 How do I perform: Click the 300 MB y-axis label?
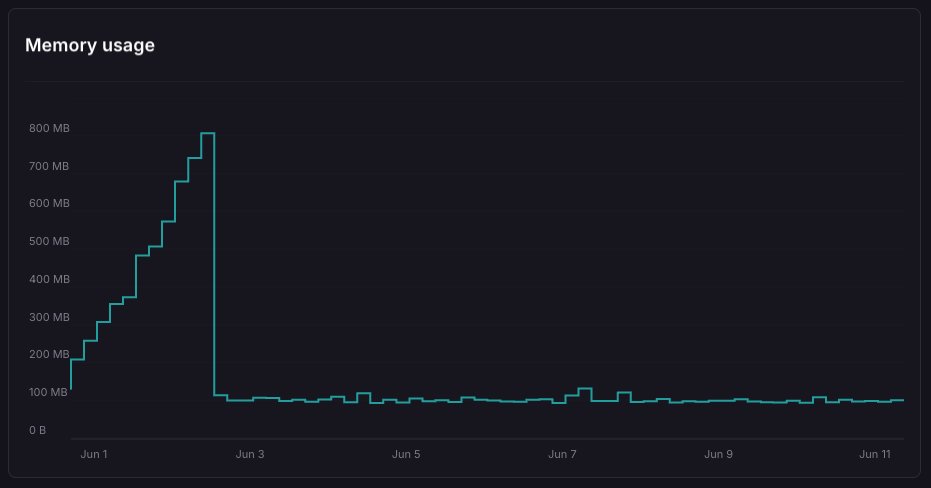coord(49,317)
